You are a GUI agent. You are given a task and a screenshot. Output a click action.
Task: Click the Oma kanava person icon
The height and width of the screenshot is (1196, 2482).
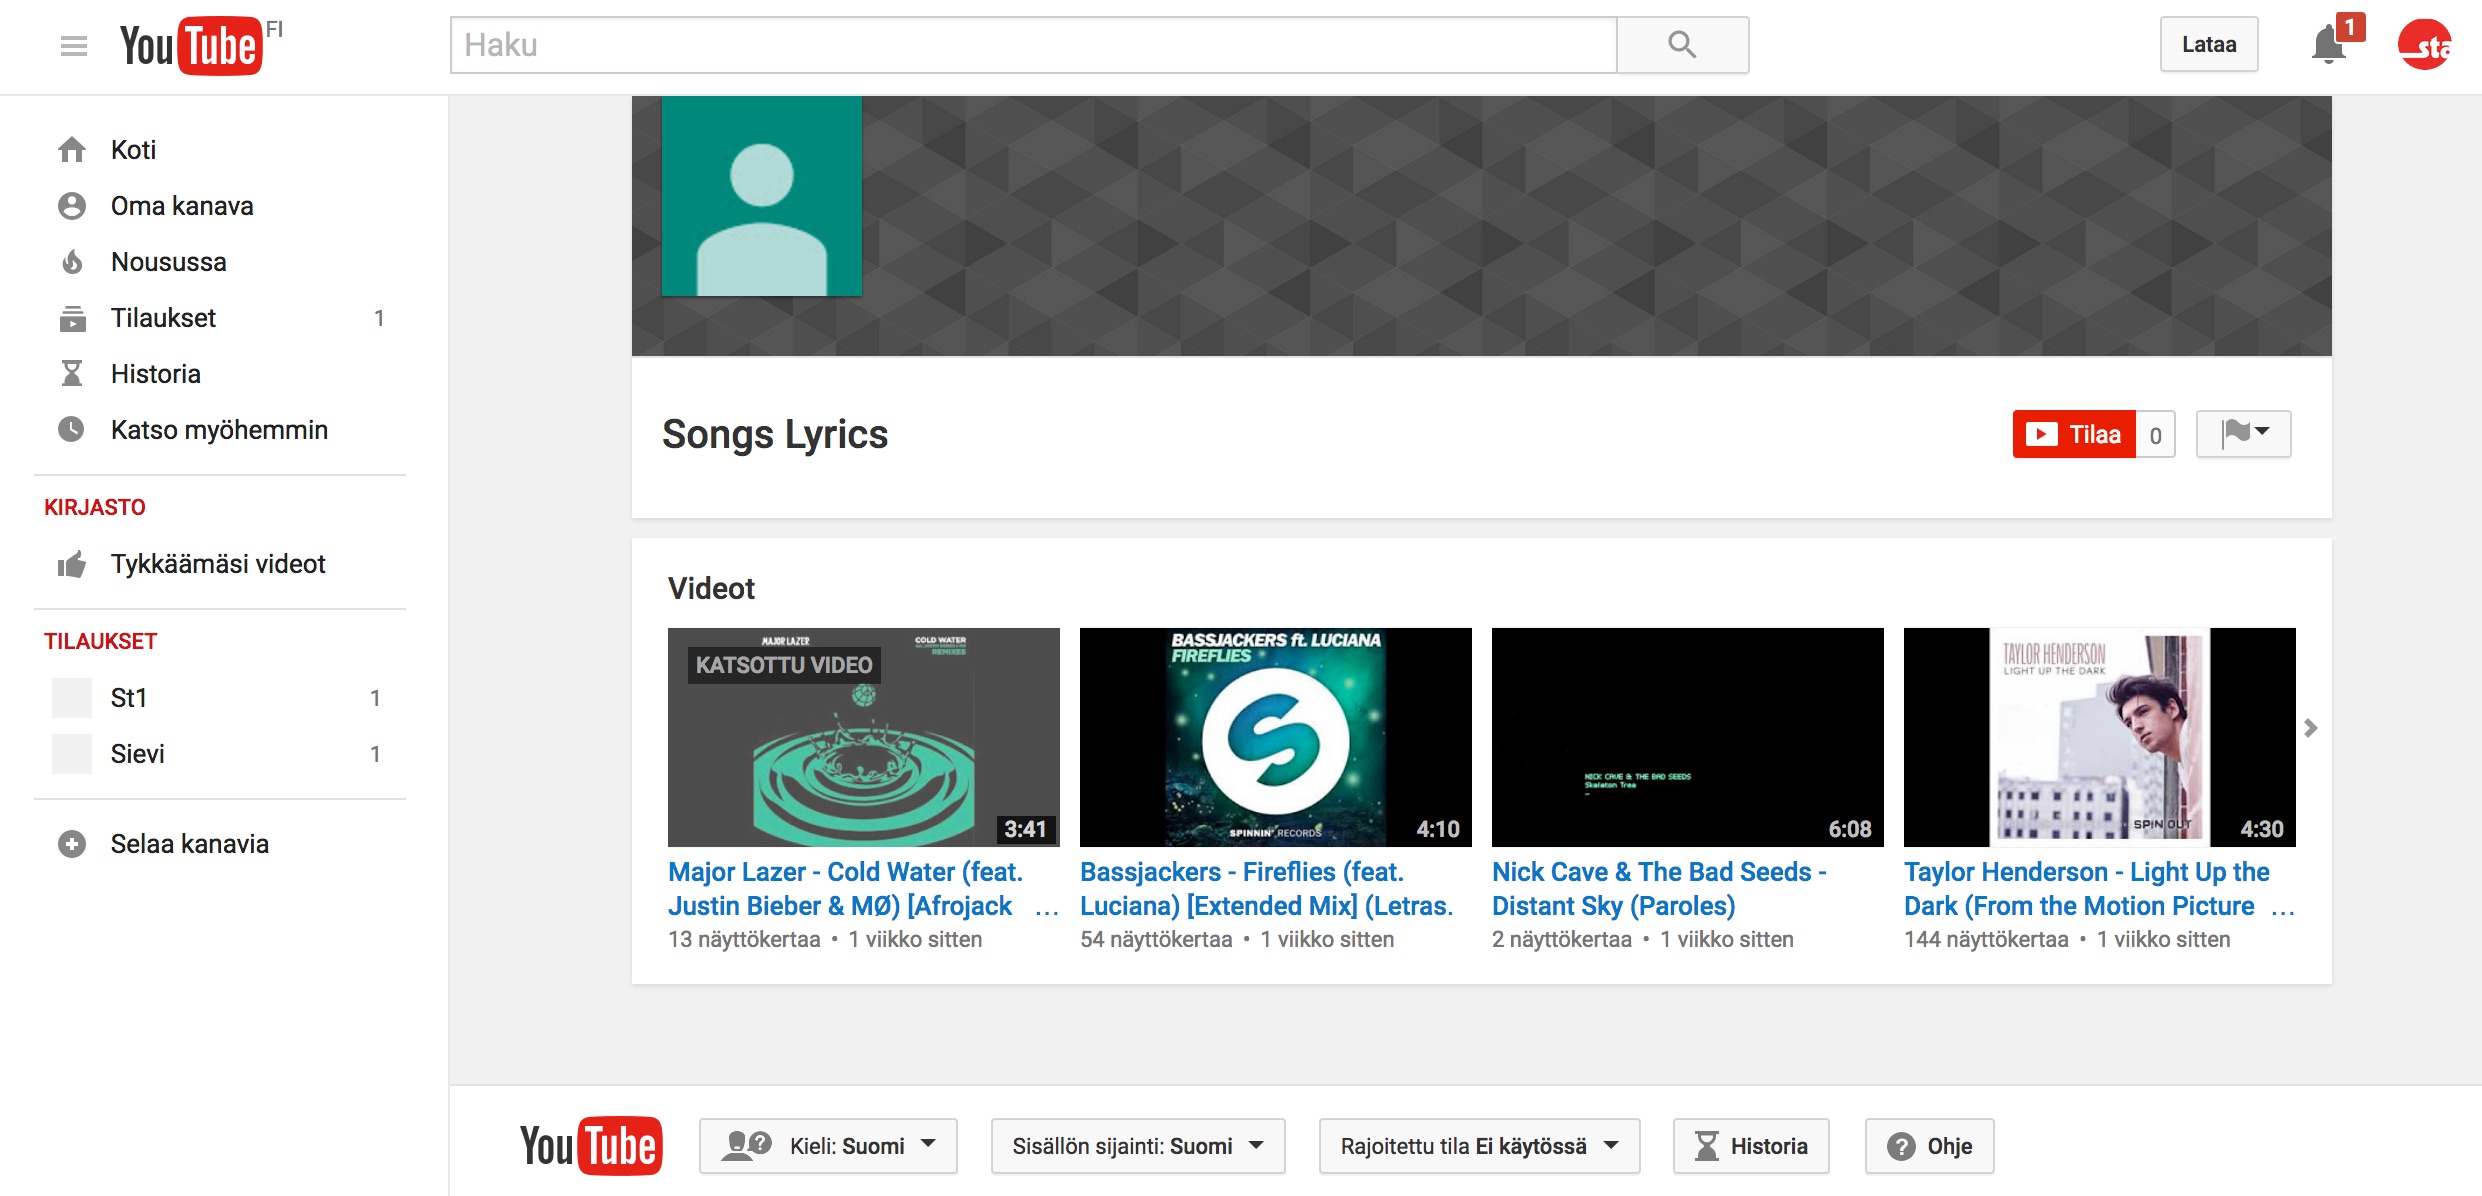point(72,206)
